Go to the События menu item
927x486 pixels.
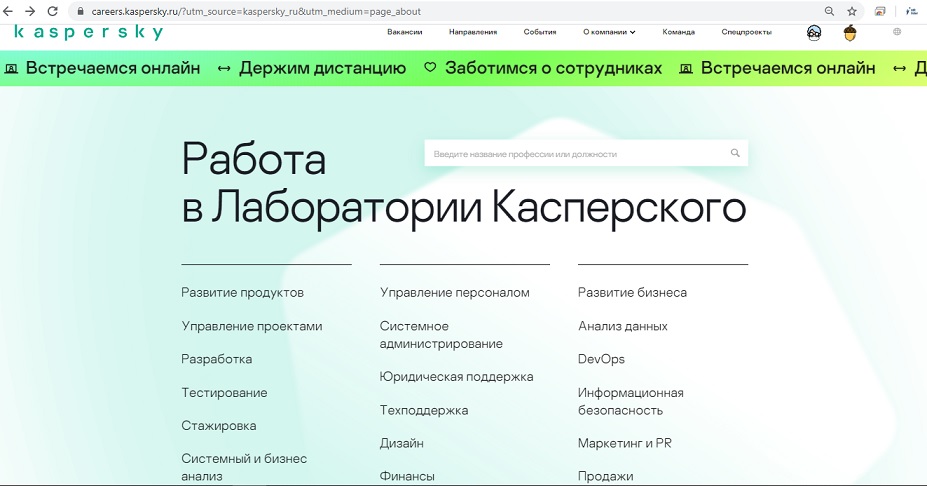tap(540, 32)
